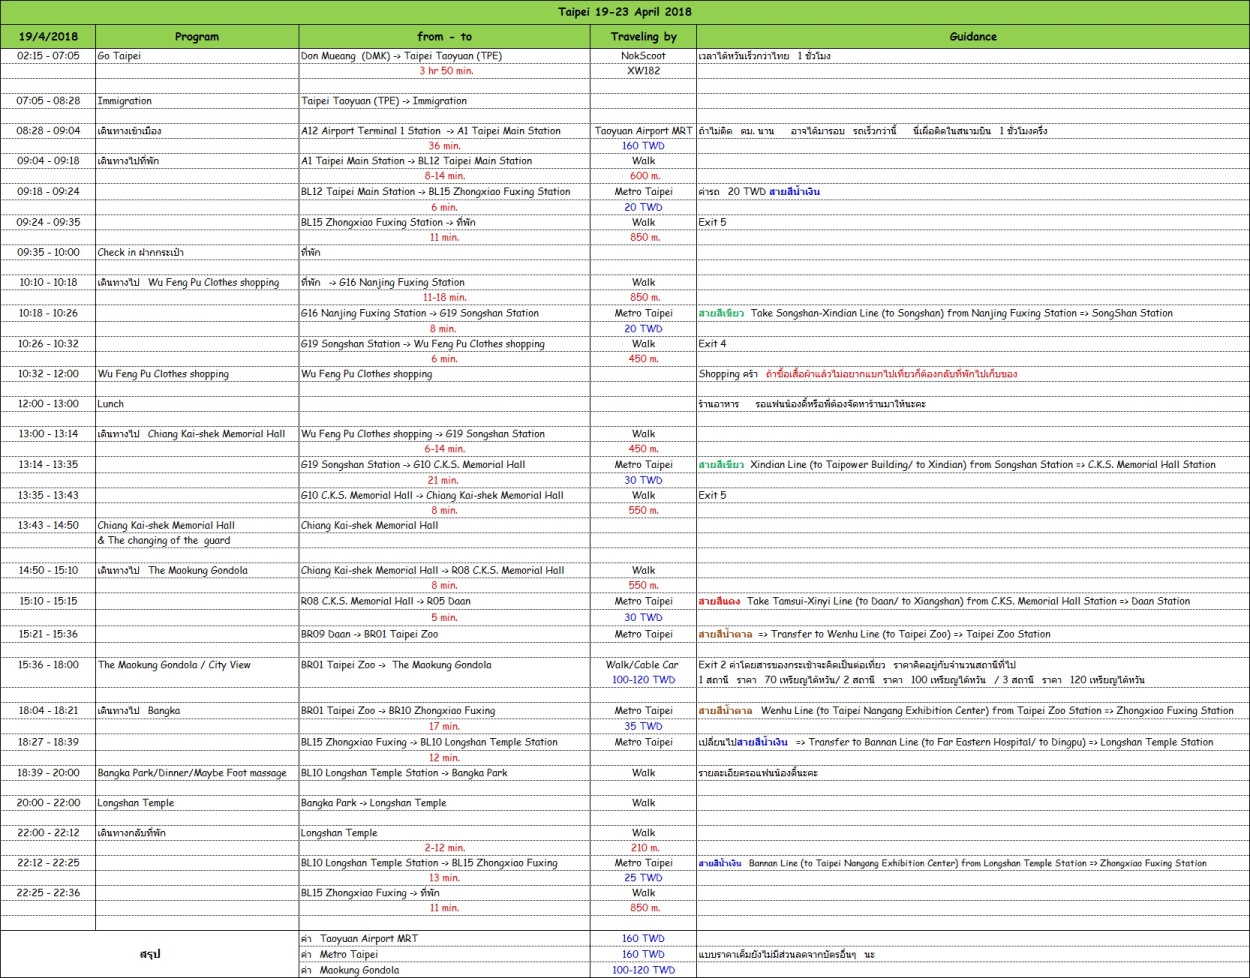Select the '11-18 min.' duration cell

point(444,298)
